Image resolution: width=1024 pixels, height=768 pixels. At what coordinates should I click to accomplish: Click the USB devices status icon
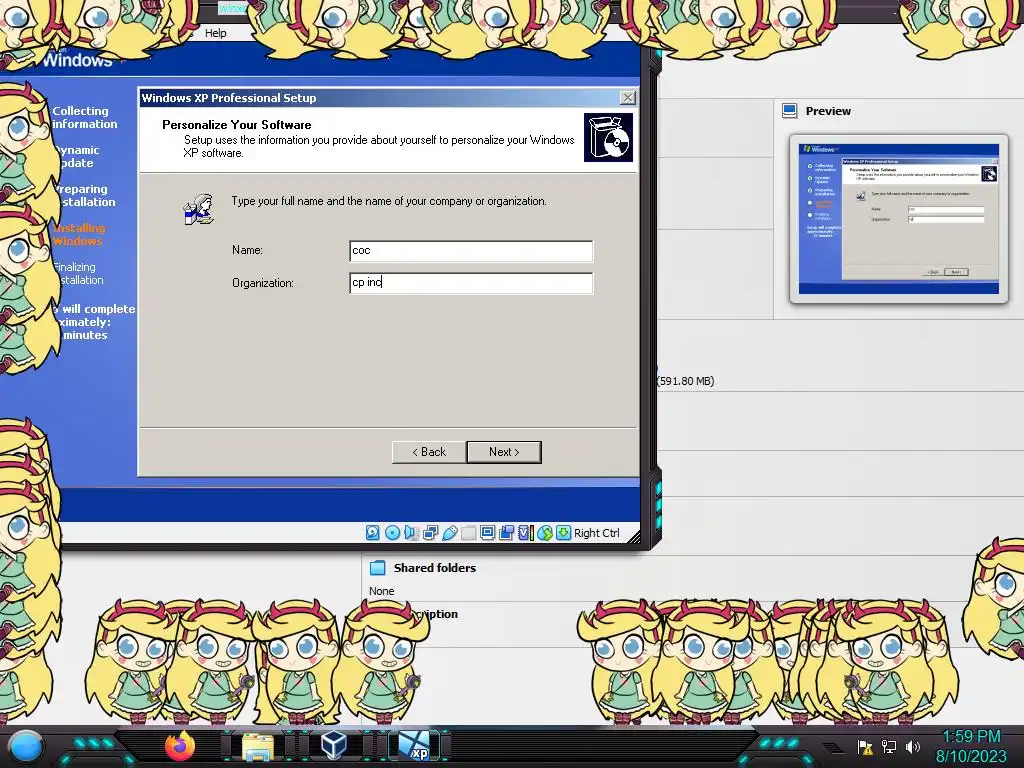[x=449, y=533]
